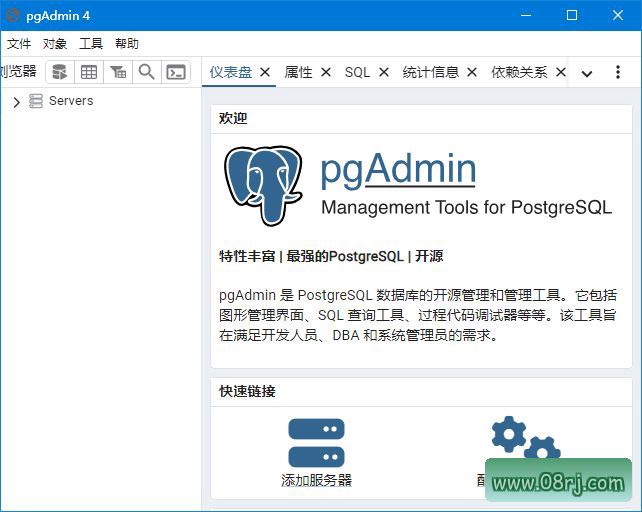Close the pgAdmin 4 window
This screenshot has height=512, width=642.
pyautogui.click(x=617, y=16)
